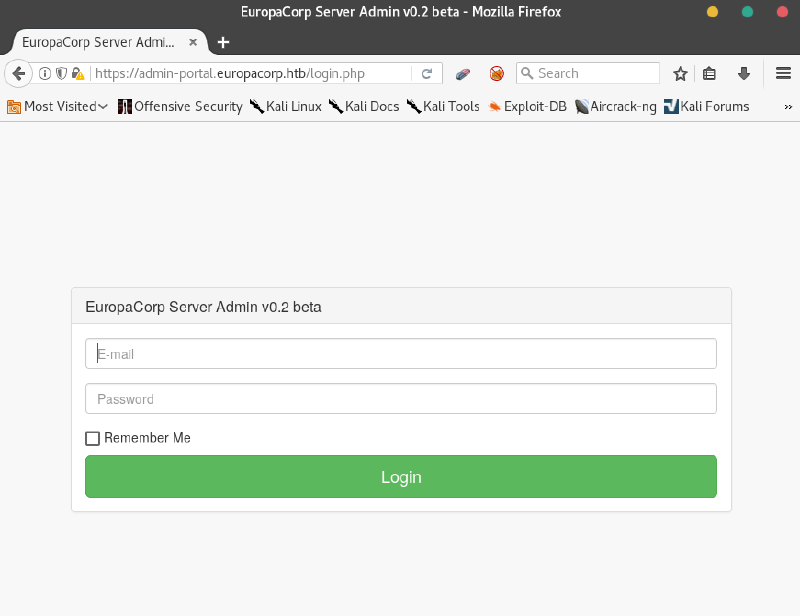This screenshot has width=800, height=616.
Task: Click the pencil-shaped extension icon
Action: 462,73
